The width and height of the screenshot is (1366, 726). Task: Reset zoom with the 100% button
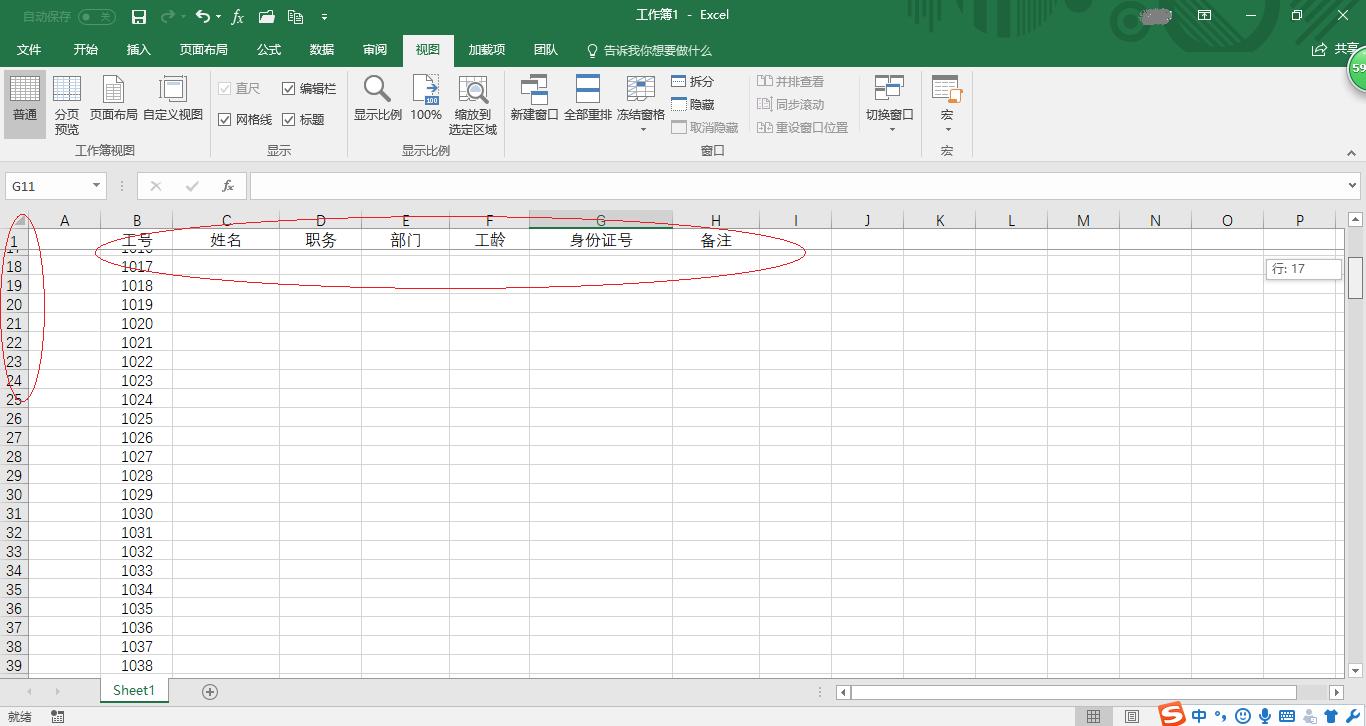[x=425, y=100]
